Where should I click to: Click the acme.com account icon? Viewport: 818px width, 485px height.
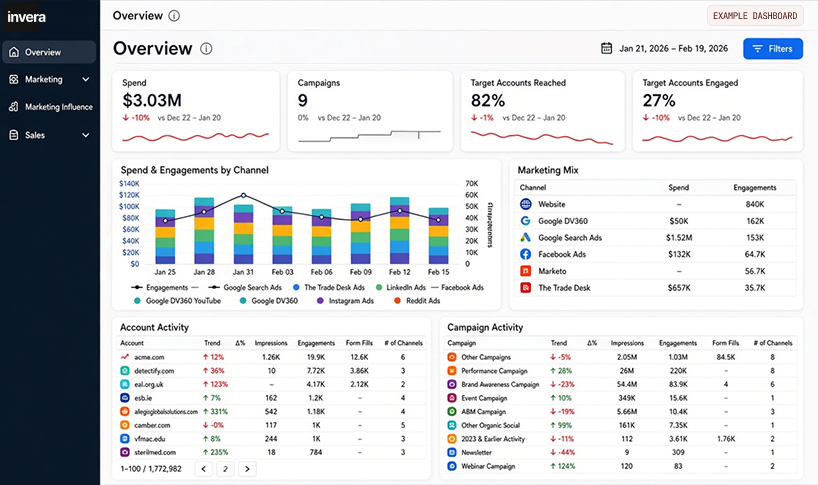pos(125,357)
